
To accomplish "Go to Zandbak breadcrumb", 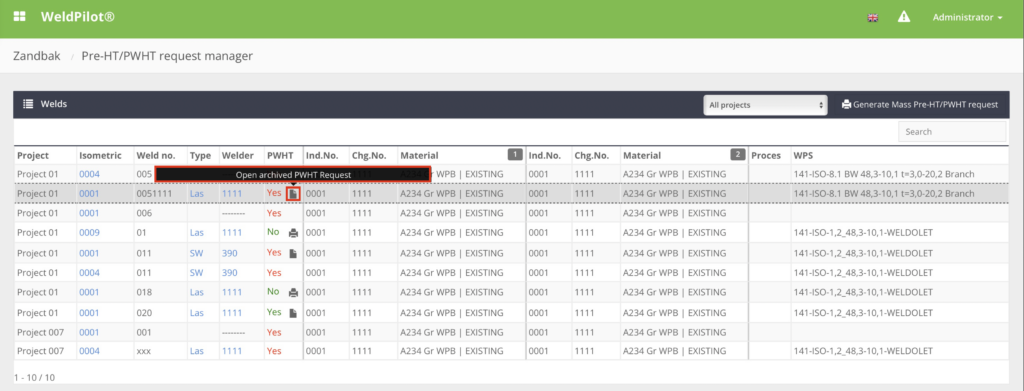I will [x=37, y=56].
